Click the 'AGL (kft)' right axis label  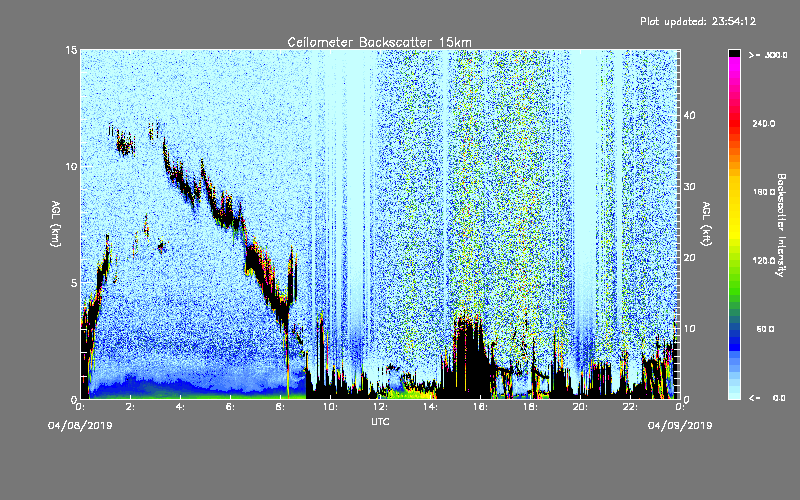pyautogui.click(x=706, y=224)
